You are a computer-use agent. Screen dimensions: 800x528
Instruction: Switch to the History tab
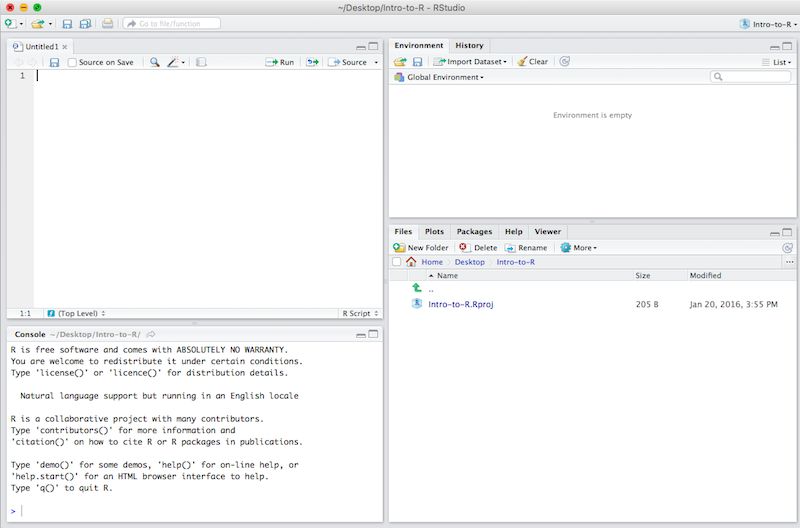[469, 45]
